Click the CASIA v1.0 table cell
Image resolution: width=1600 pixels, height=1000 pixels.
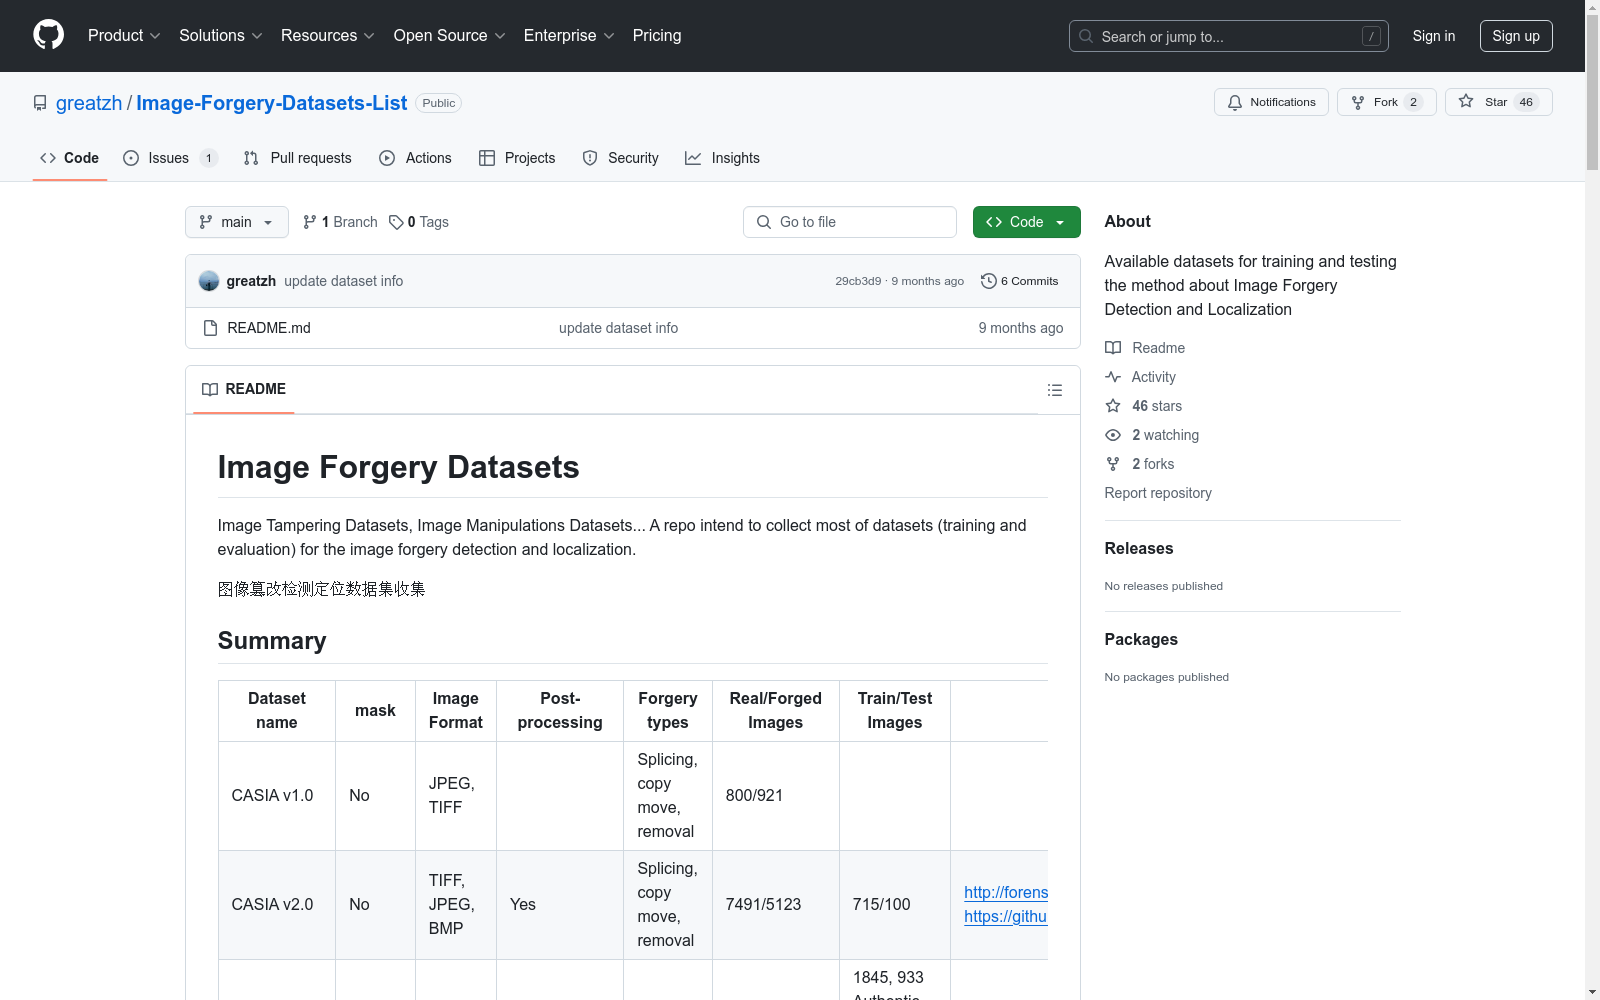tap(277, 796)
